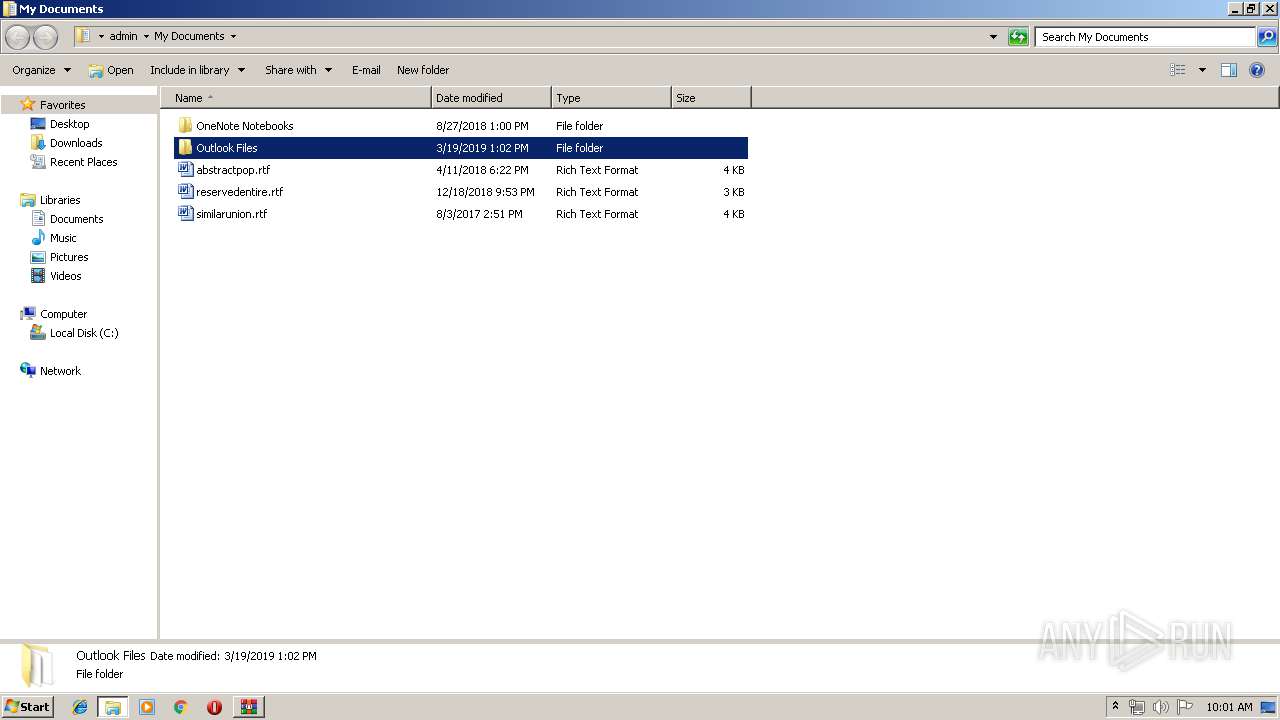Expand the address bar history dropdown
Image resolution: width=1280 pixels, height=720 pixels.
click(x=993, y=37)
